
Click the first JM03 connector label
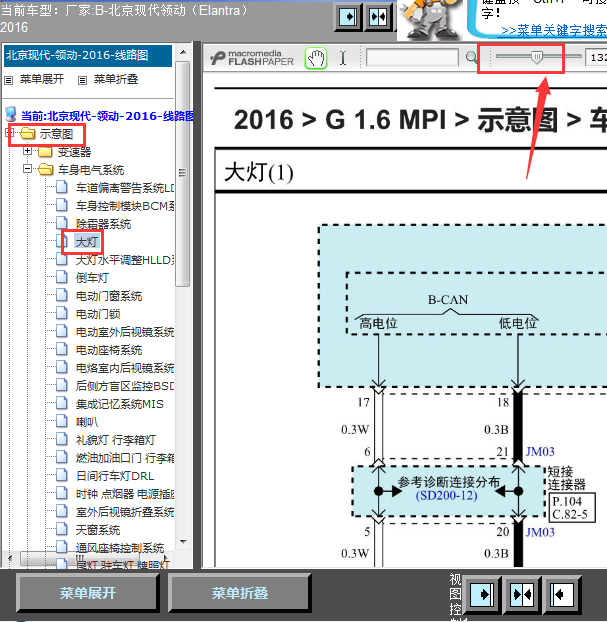point(540,452)
